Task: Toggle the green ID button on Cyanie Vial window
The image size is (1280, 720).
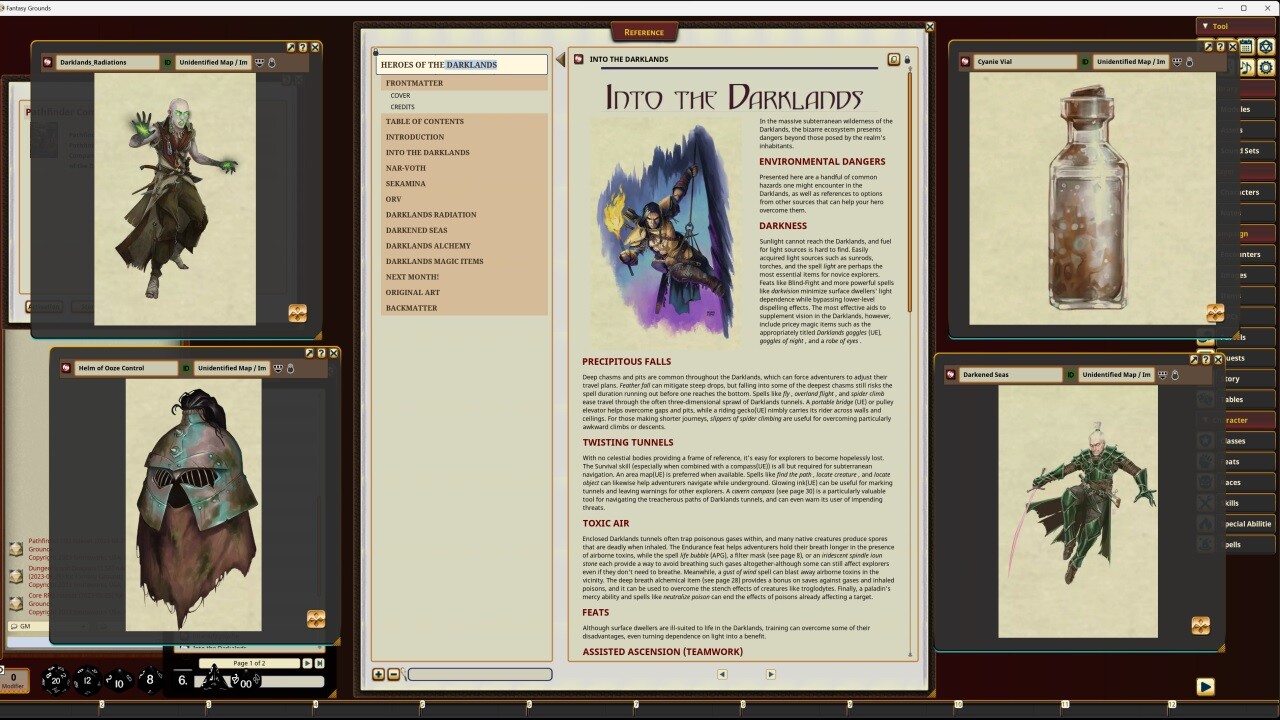Action: click(1083, 61)
